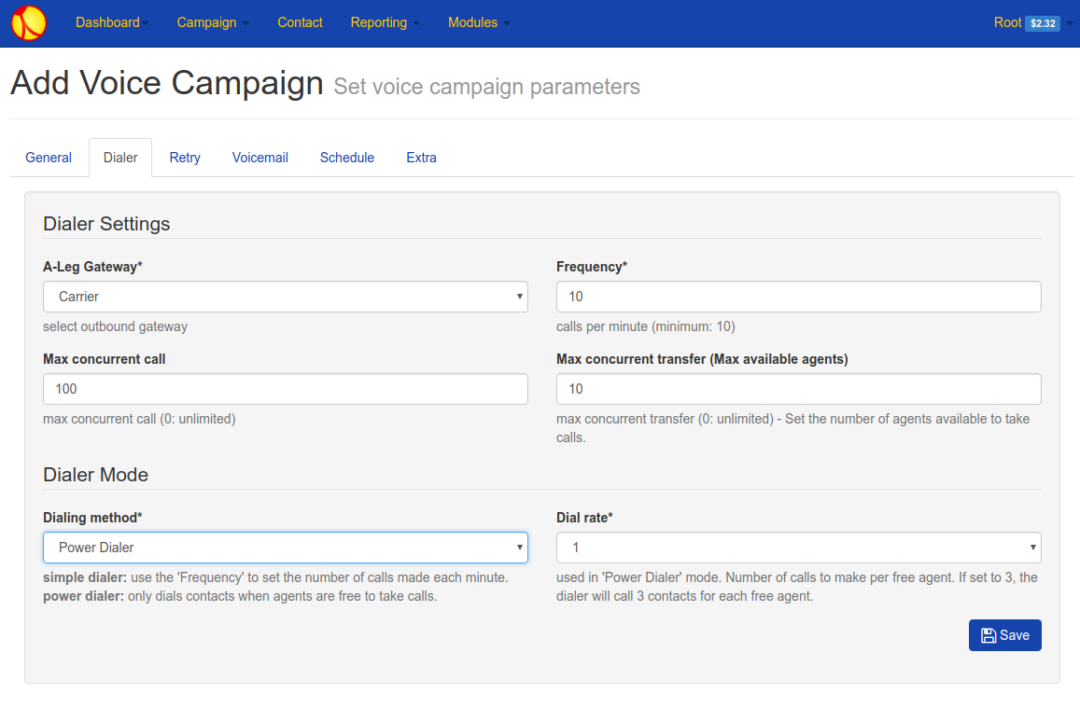The height and width of the screenshot is (708, 1080).
Task: Go to the Schedule tab
Action: (347, 157)
